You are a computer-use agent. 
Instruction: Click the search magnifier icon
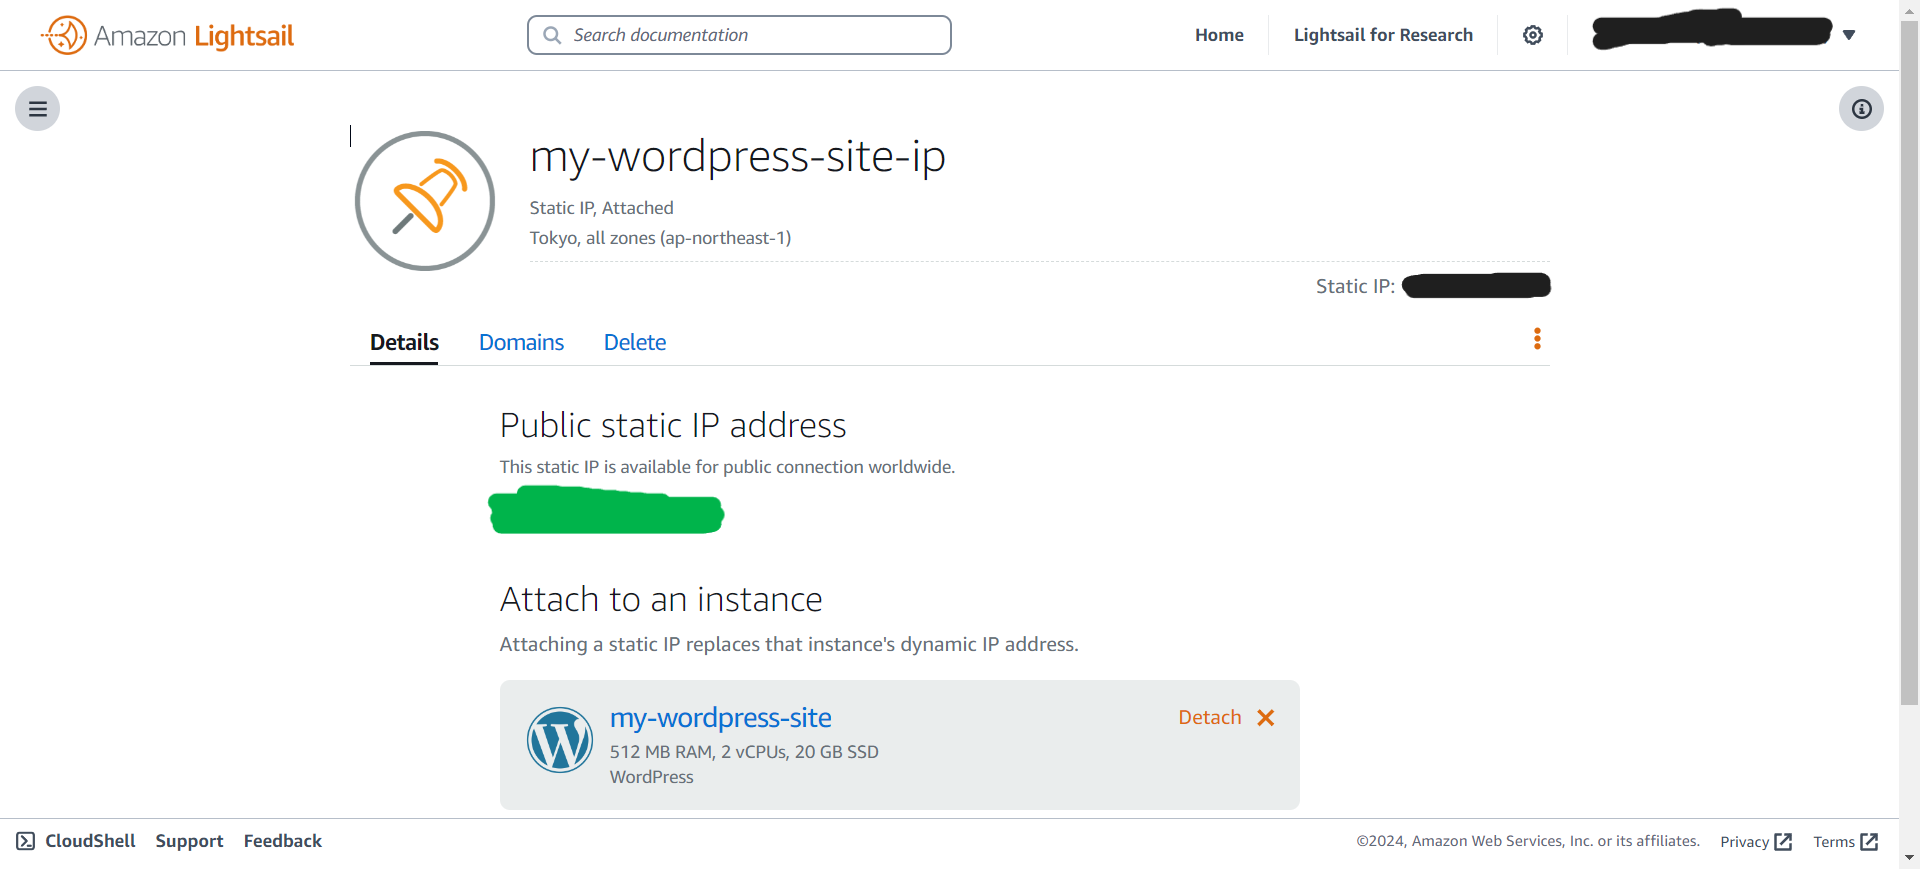552,35
